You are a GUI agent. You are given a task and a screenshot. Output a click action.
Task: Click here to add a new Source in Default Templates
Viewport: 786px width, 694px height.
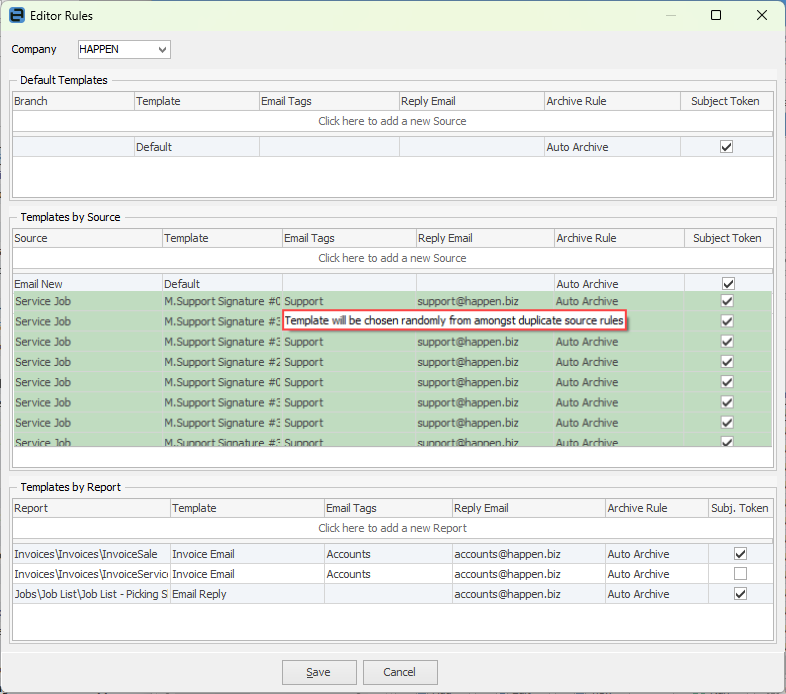(x=392, y=121)
